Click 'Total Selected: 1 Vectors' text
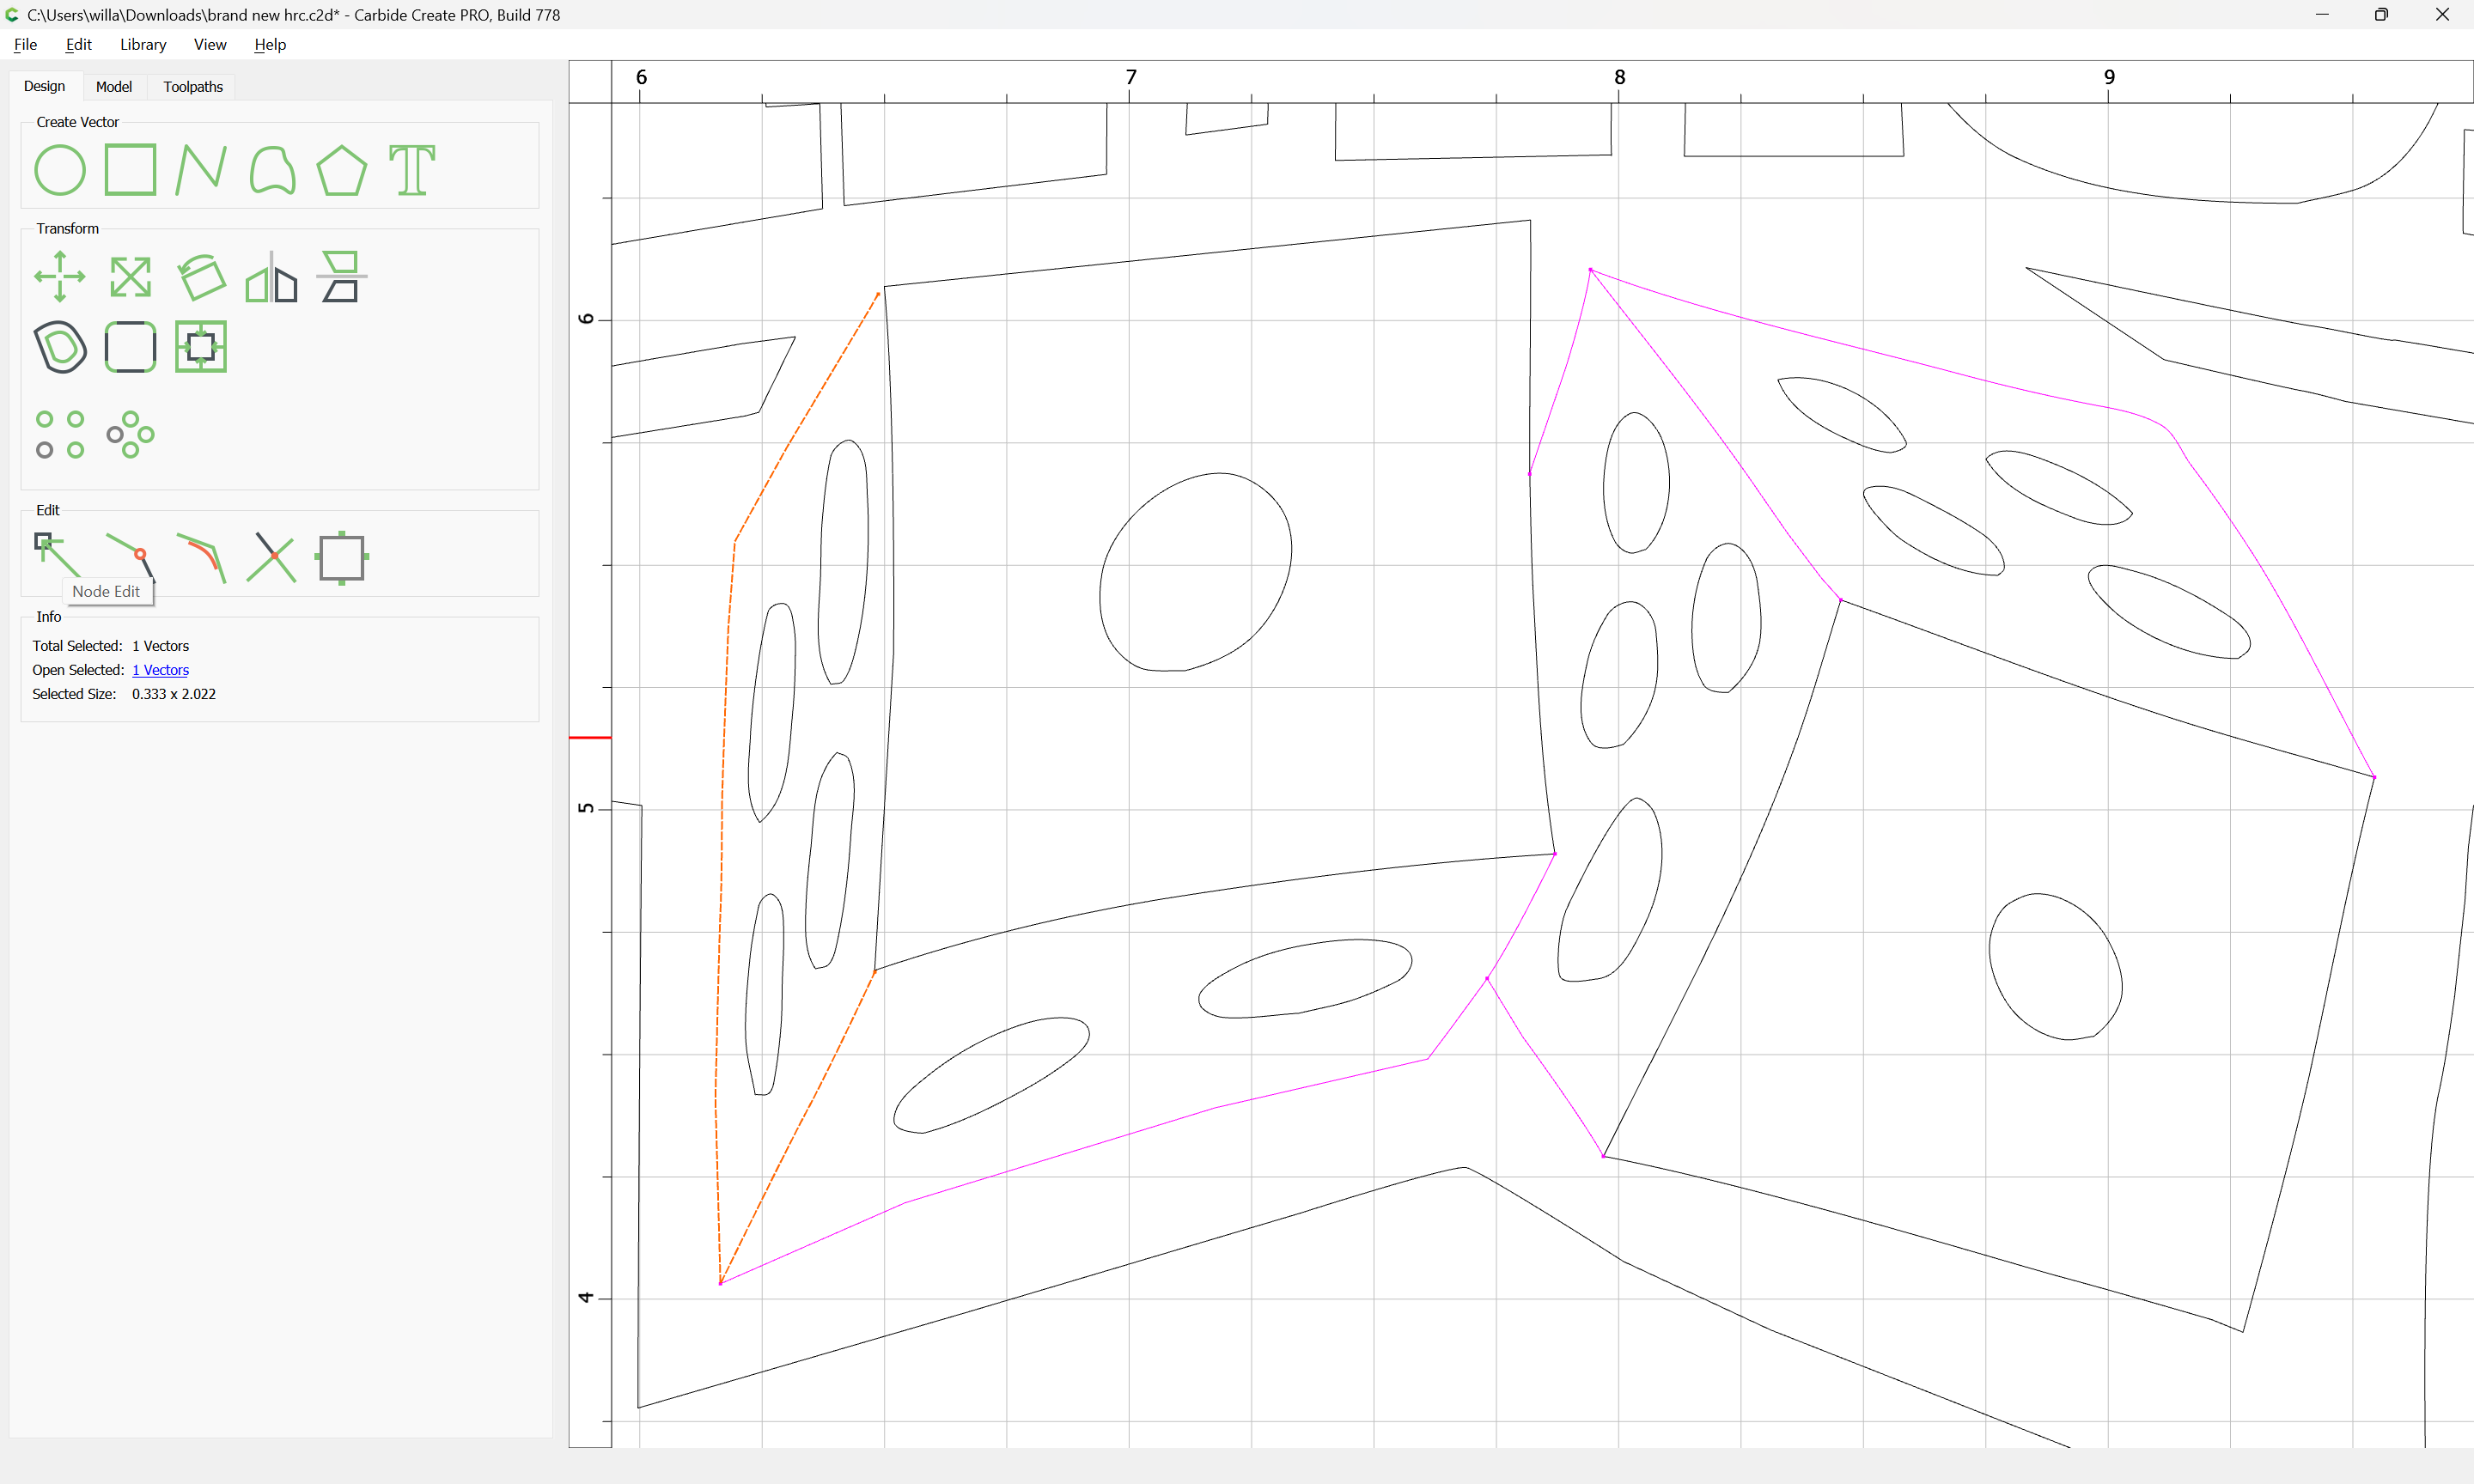This screenshot has width=2474, height=1484. point(110,646)
